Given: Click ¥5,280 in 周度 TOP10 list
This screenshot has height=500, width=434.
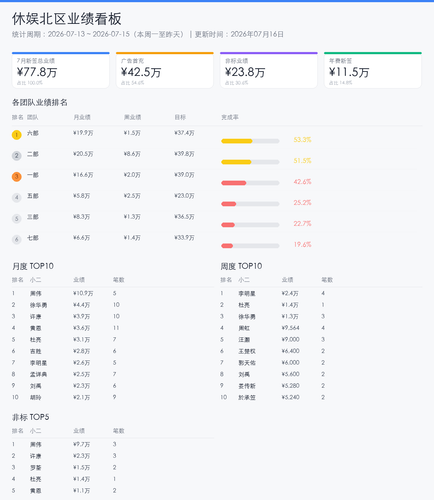Looking at the screenshot, I should [x=291, y=386].
